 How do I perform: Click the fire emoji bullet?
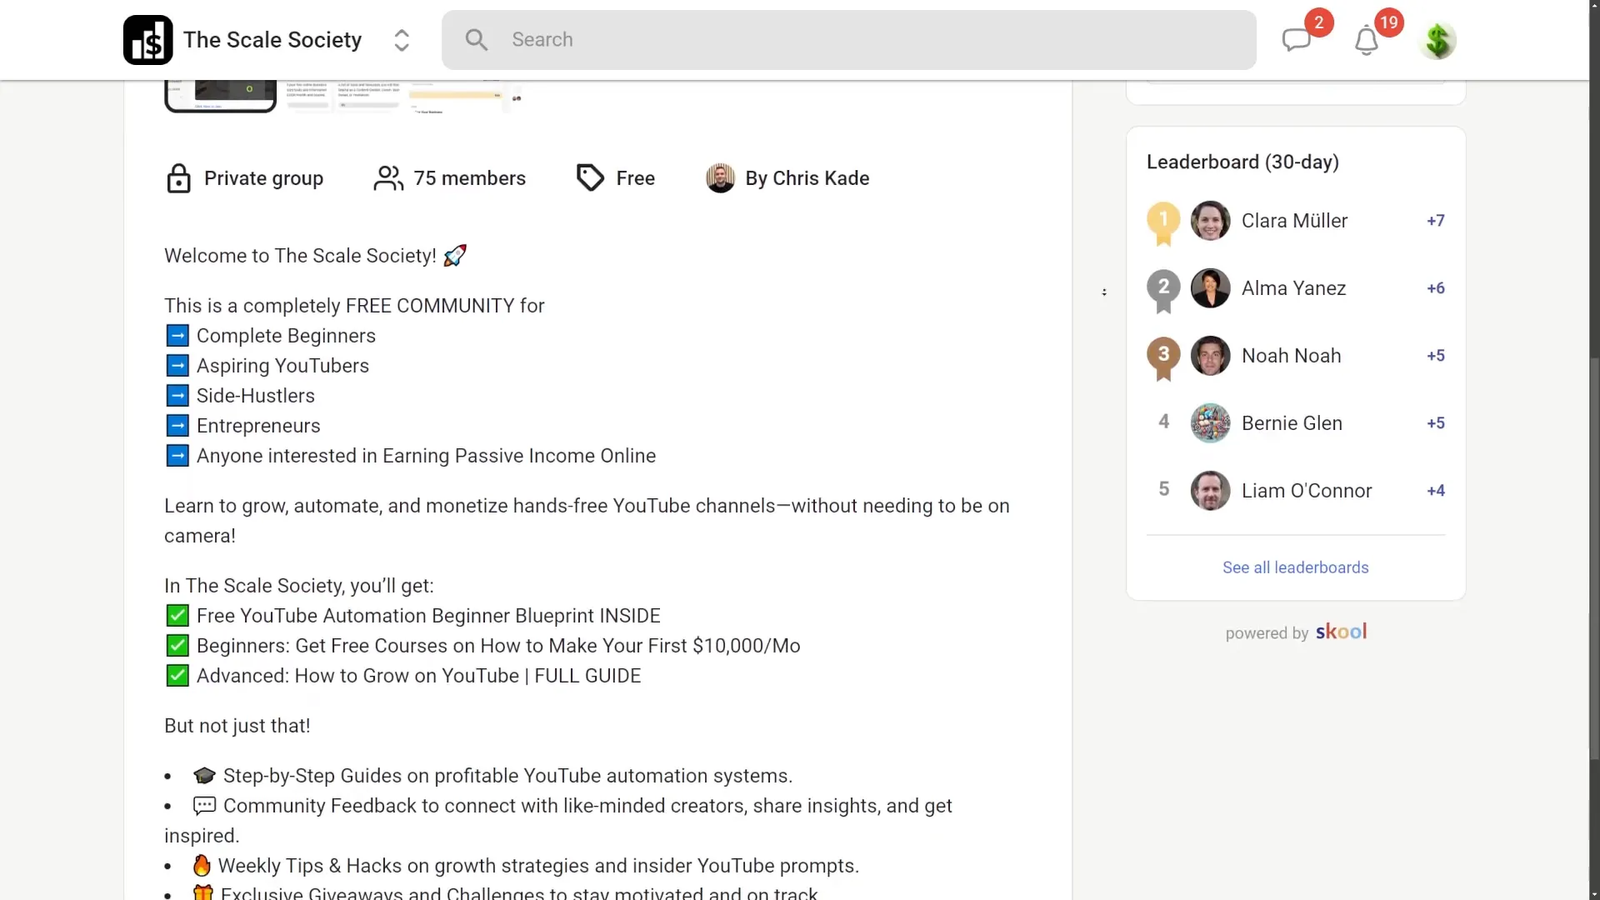click(202, 865)
